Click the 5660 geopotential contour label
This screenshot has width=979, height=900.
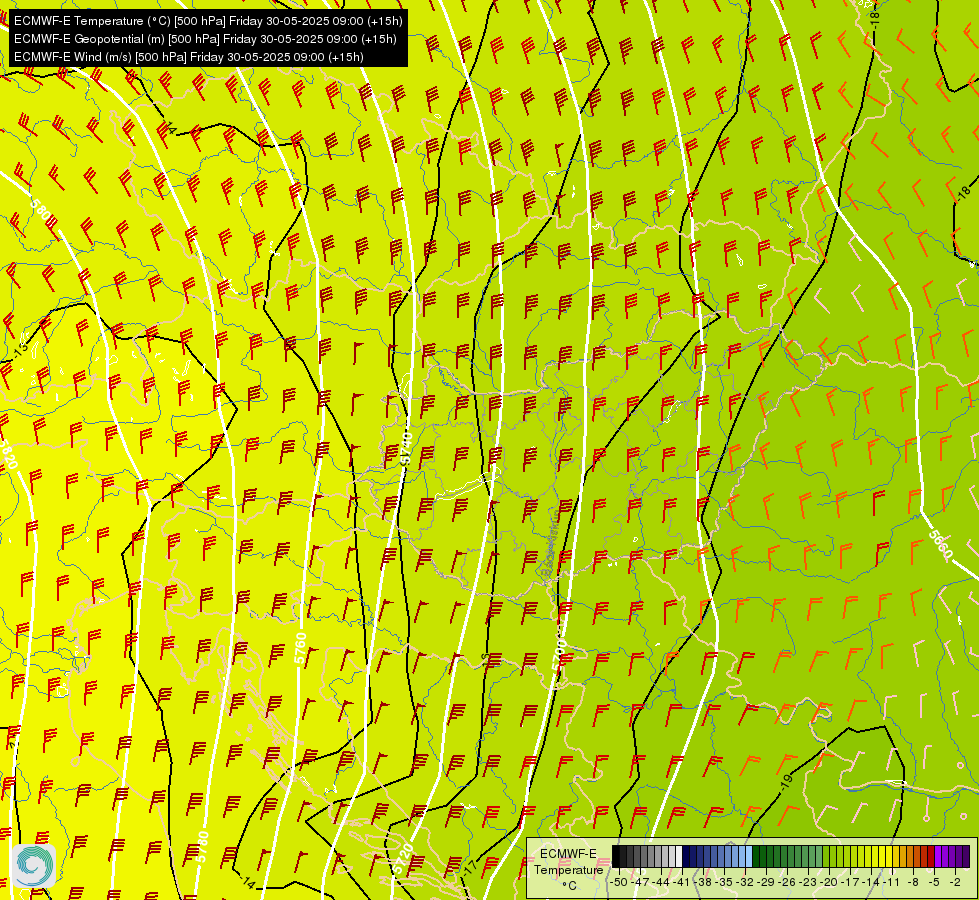click(x=940, y=545)
